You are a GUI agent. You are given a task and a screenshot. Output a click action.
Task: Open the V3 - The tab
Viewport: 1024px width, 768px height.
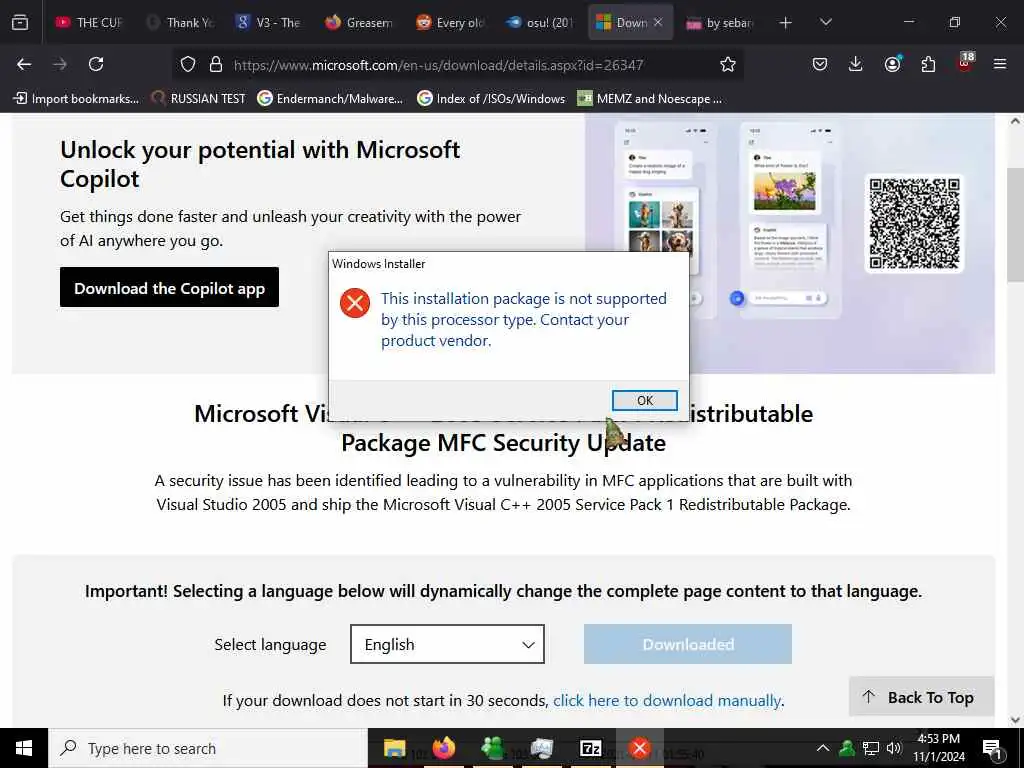click(x=269, y=22)
